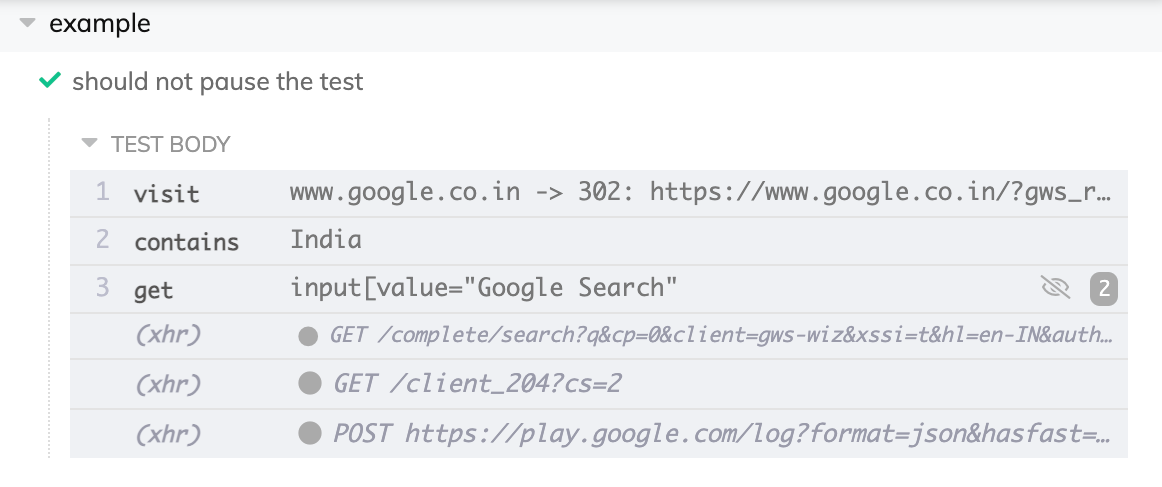The width and height of the screenshot is (1162, 487).
Task: Open the POST play.google.com/log xhr entry
Action: coord(722,433)
